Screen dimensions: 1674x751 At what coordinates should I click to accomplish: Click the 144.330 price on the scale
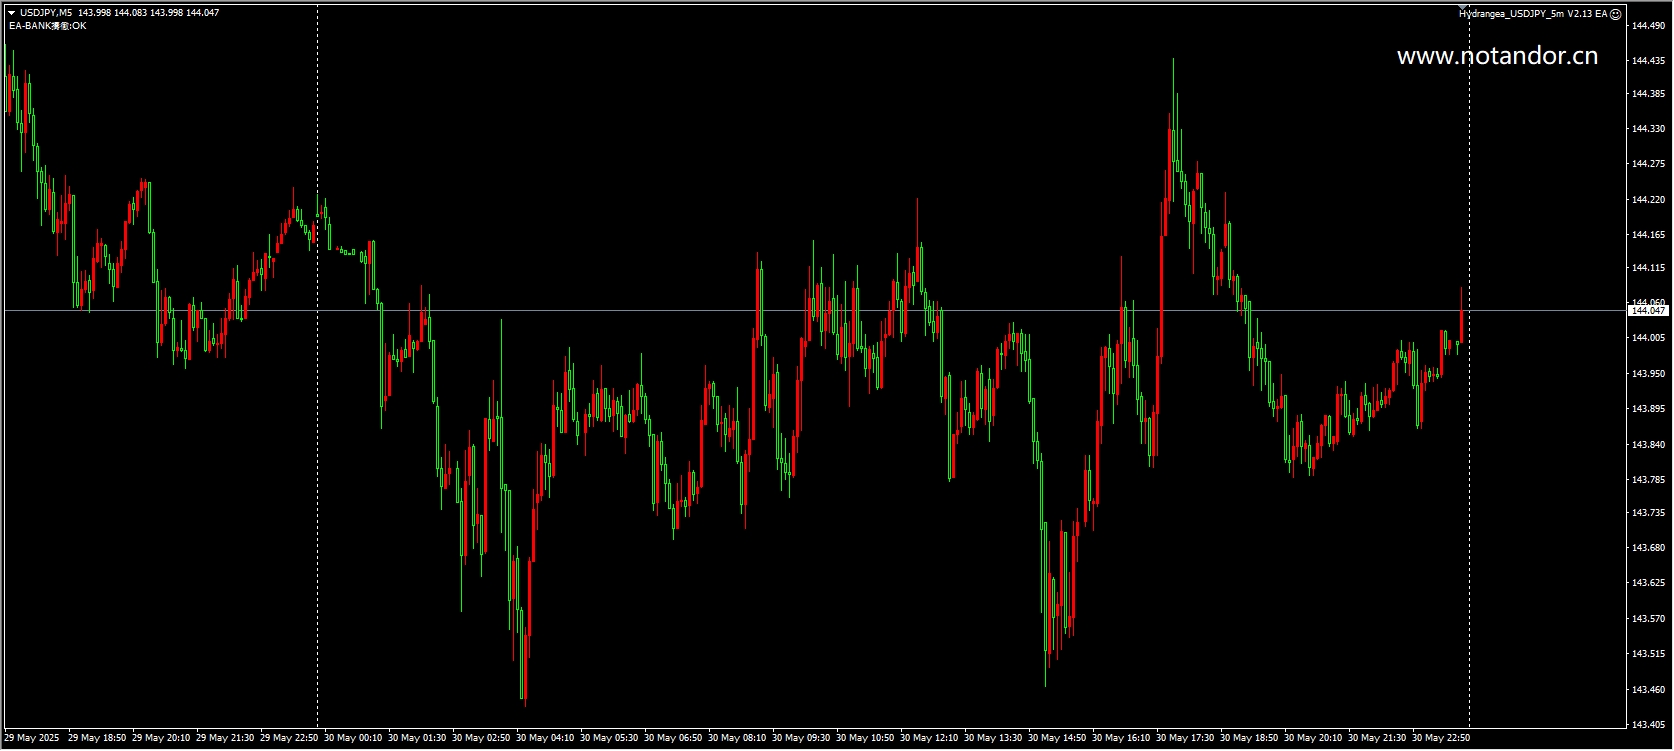(1648, 129)
